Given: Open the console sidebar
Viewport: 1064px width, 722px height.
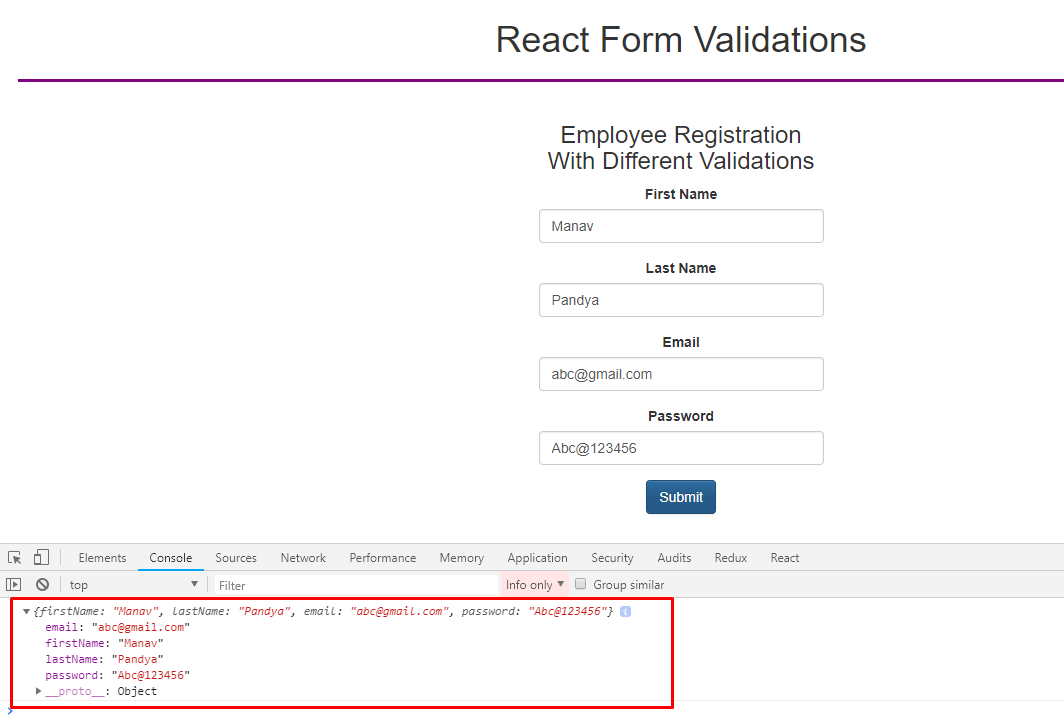Looking at the screenshot, I should 14,584.
